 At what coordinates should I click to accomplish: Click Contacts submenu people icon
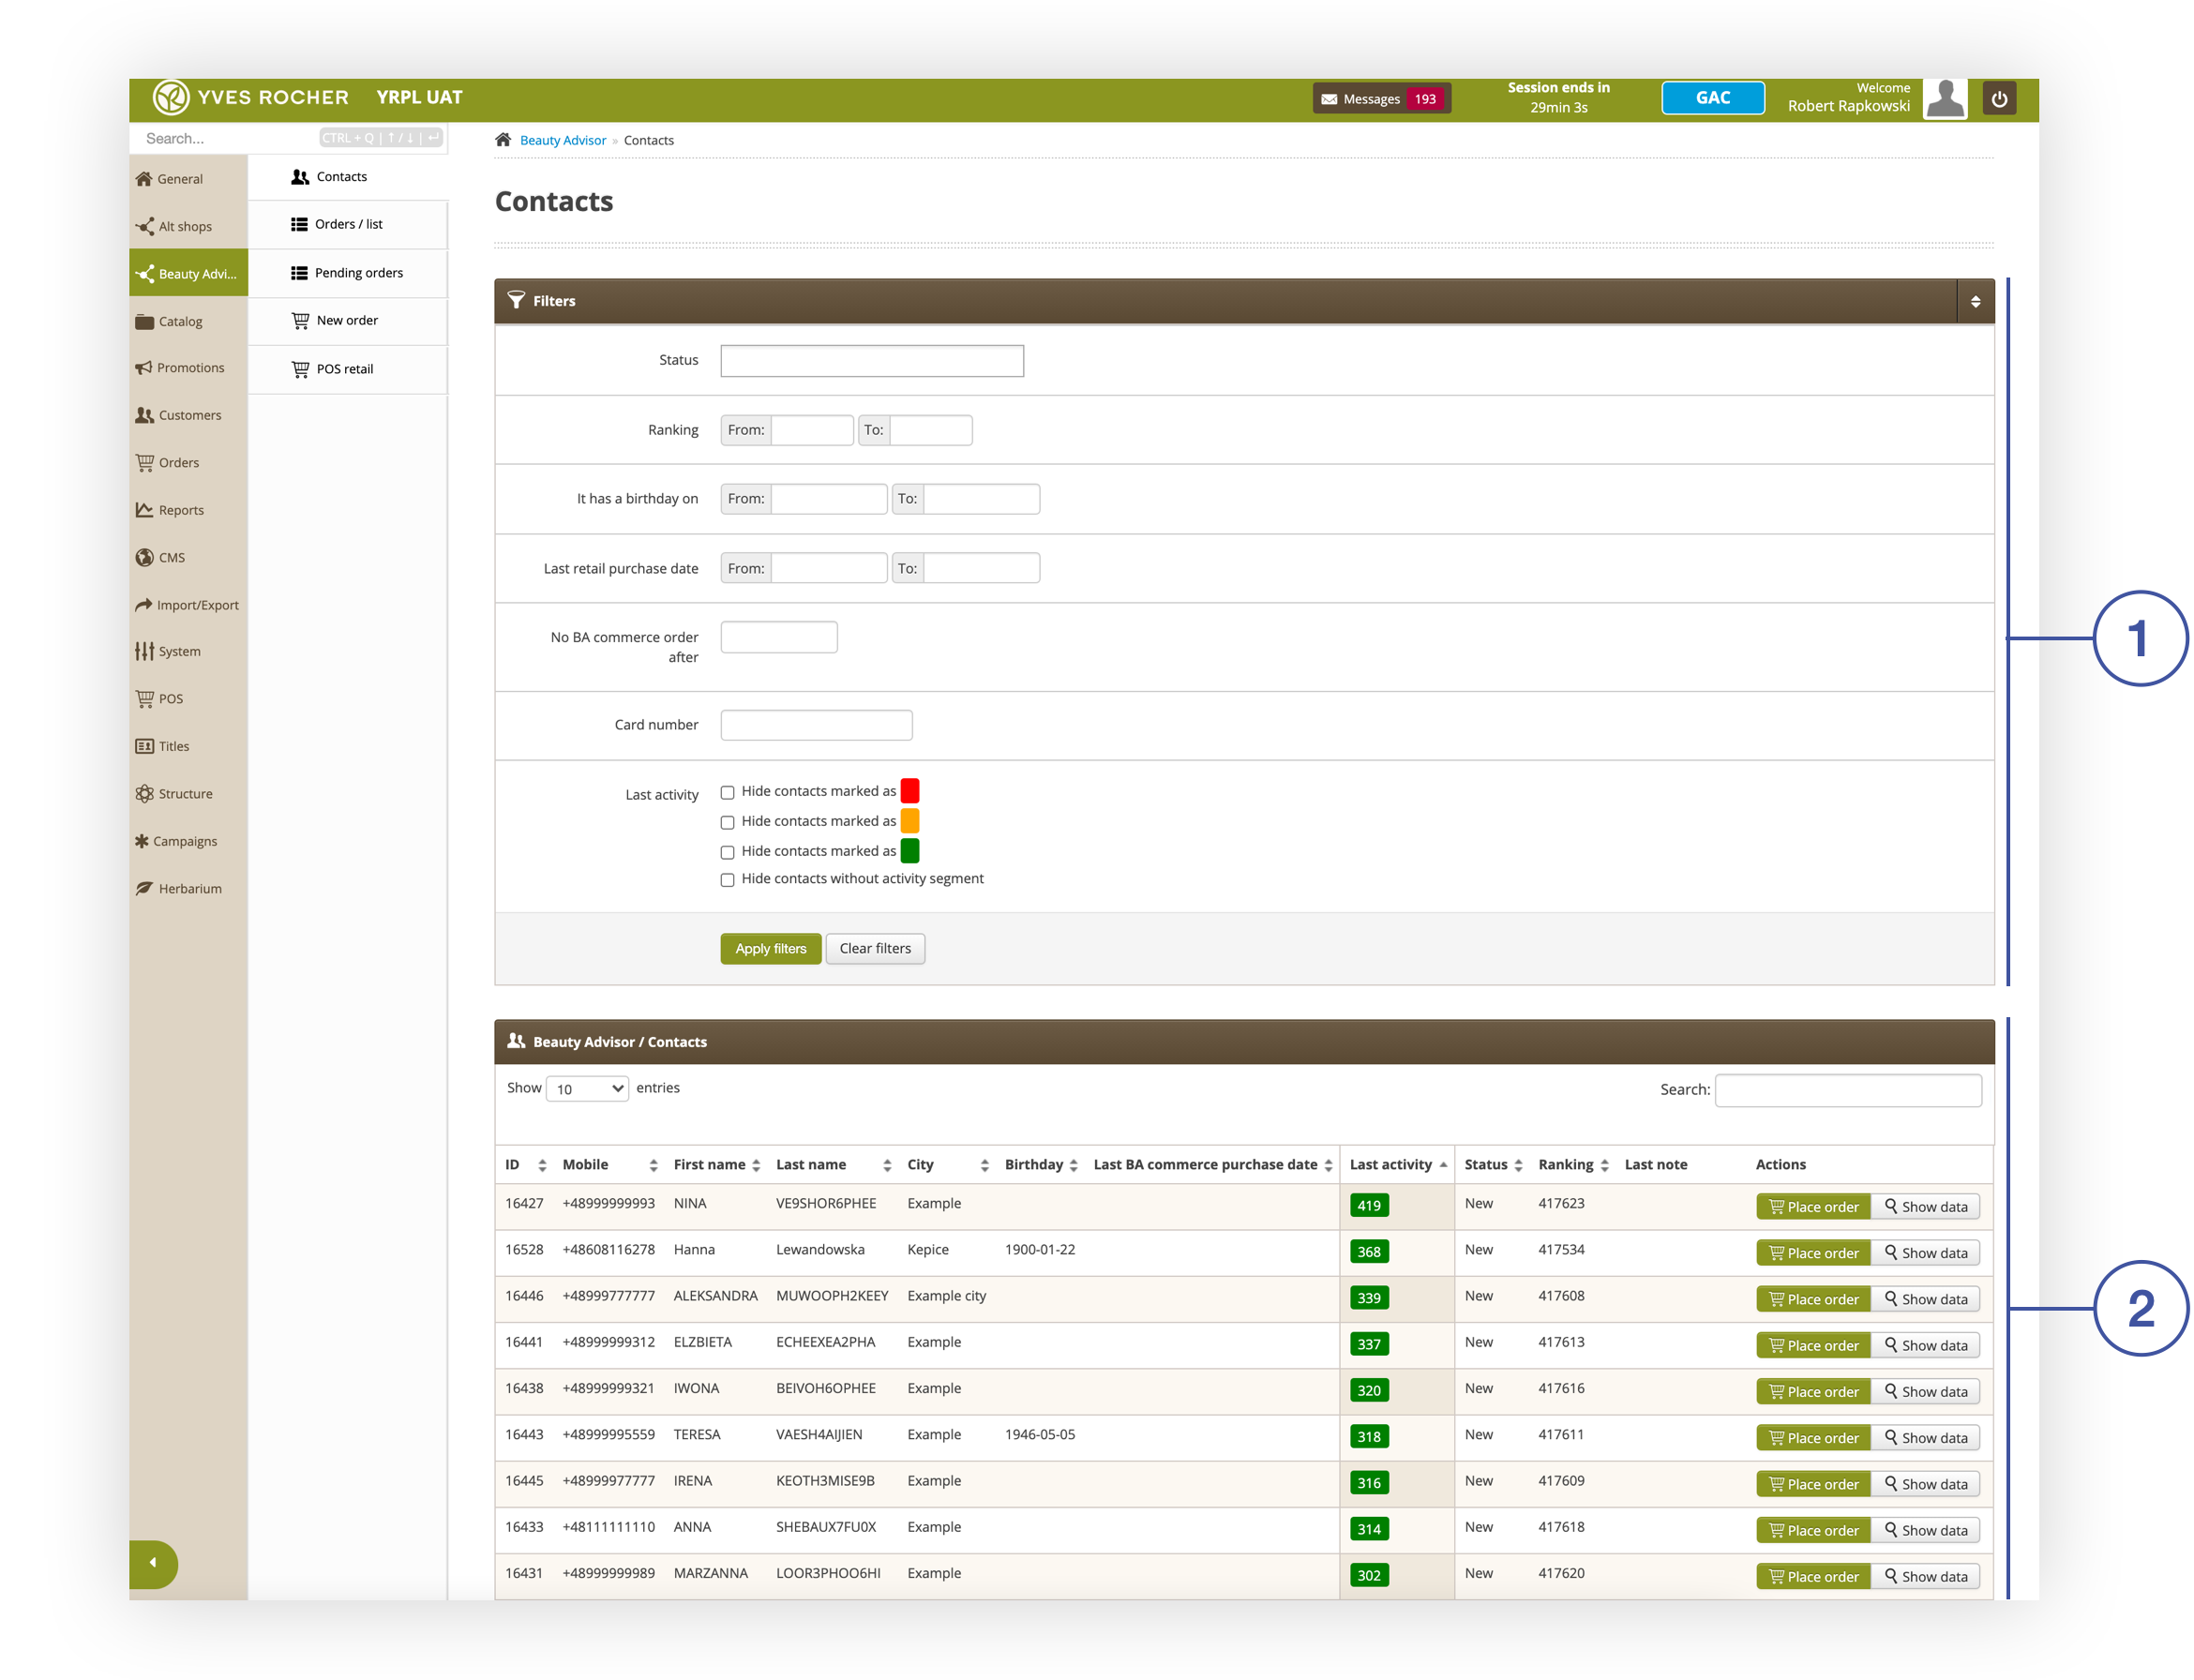300,177
